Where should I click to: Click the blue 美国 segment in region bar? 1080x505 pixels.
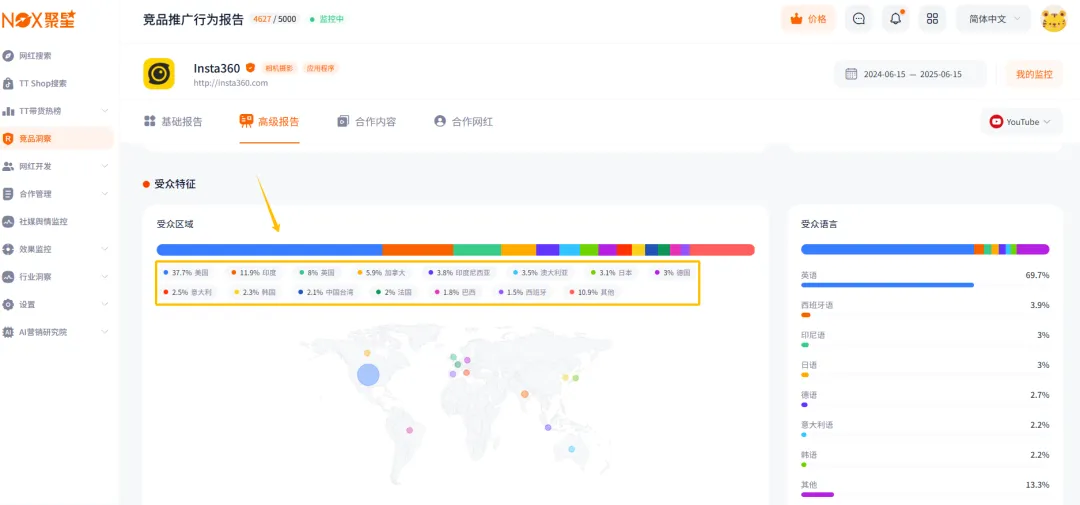[x=269, y=249]
